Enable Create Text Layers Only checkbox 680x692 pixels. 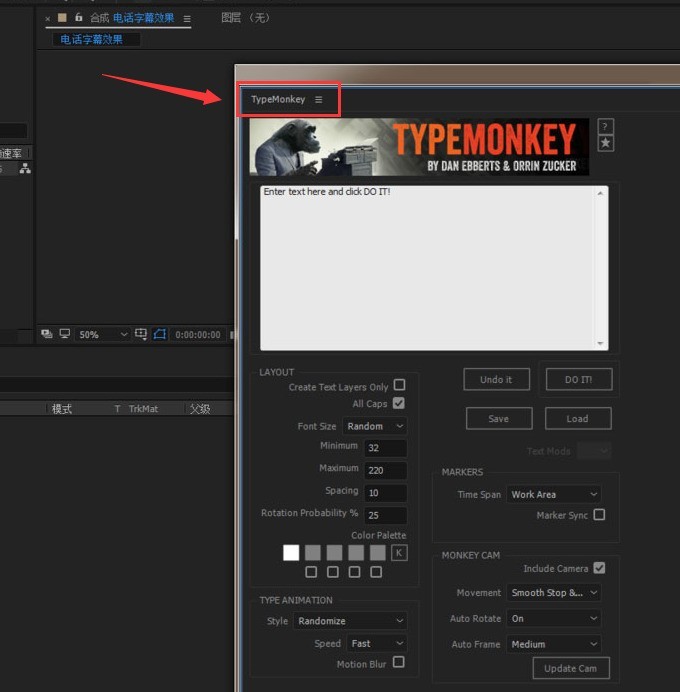[x=399, y=385]
